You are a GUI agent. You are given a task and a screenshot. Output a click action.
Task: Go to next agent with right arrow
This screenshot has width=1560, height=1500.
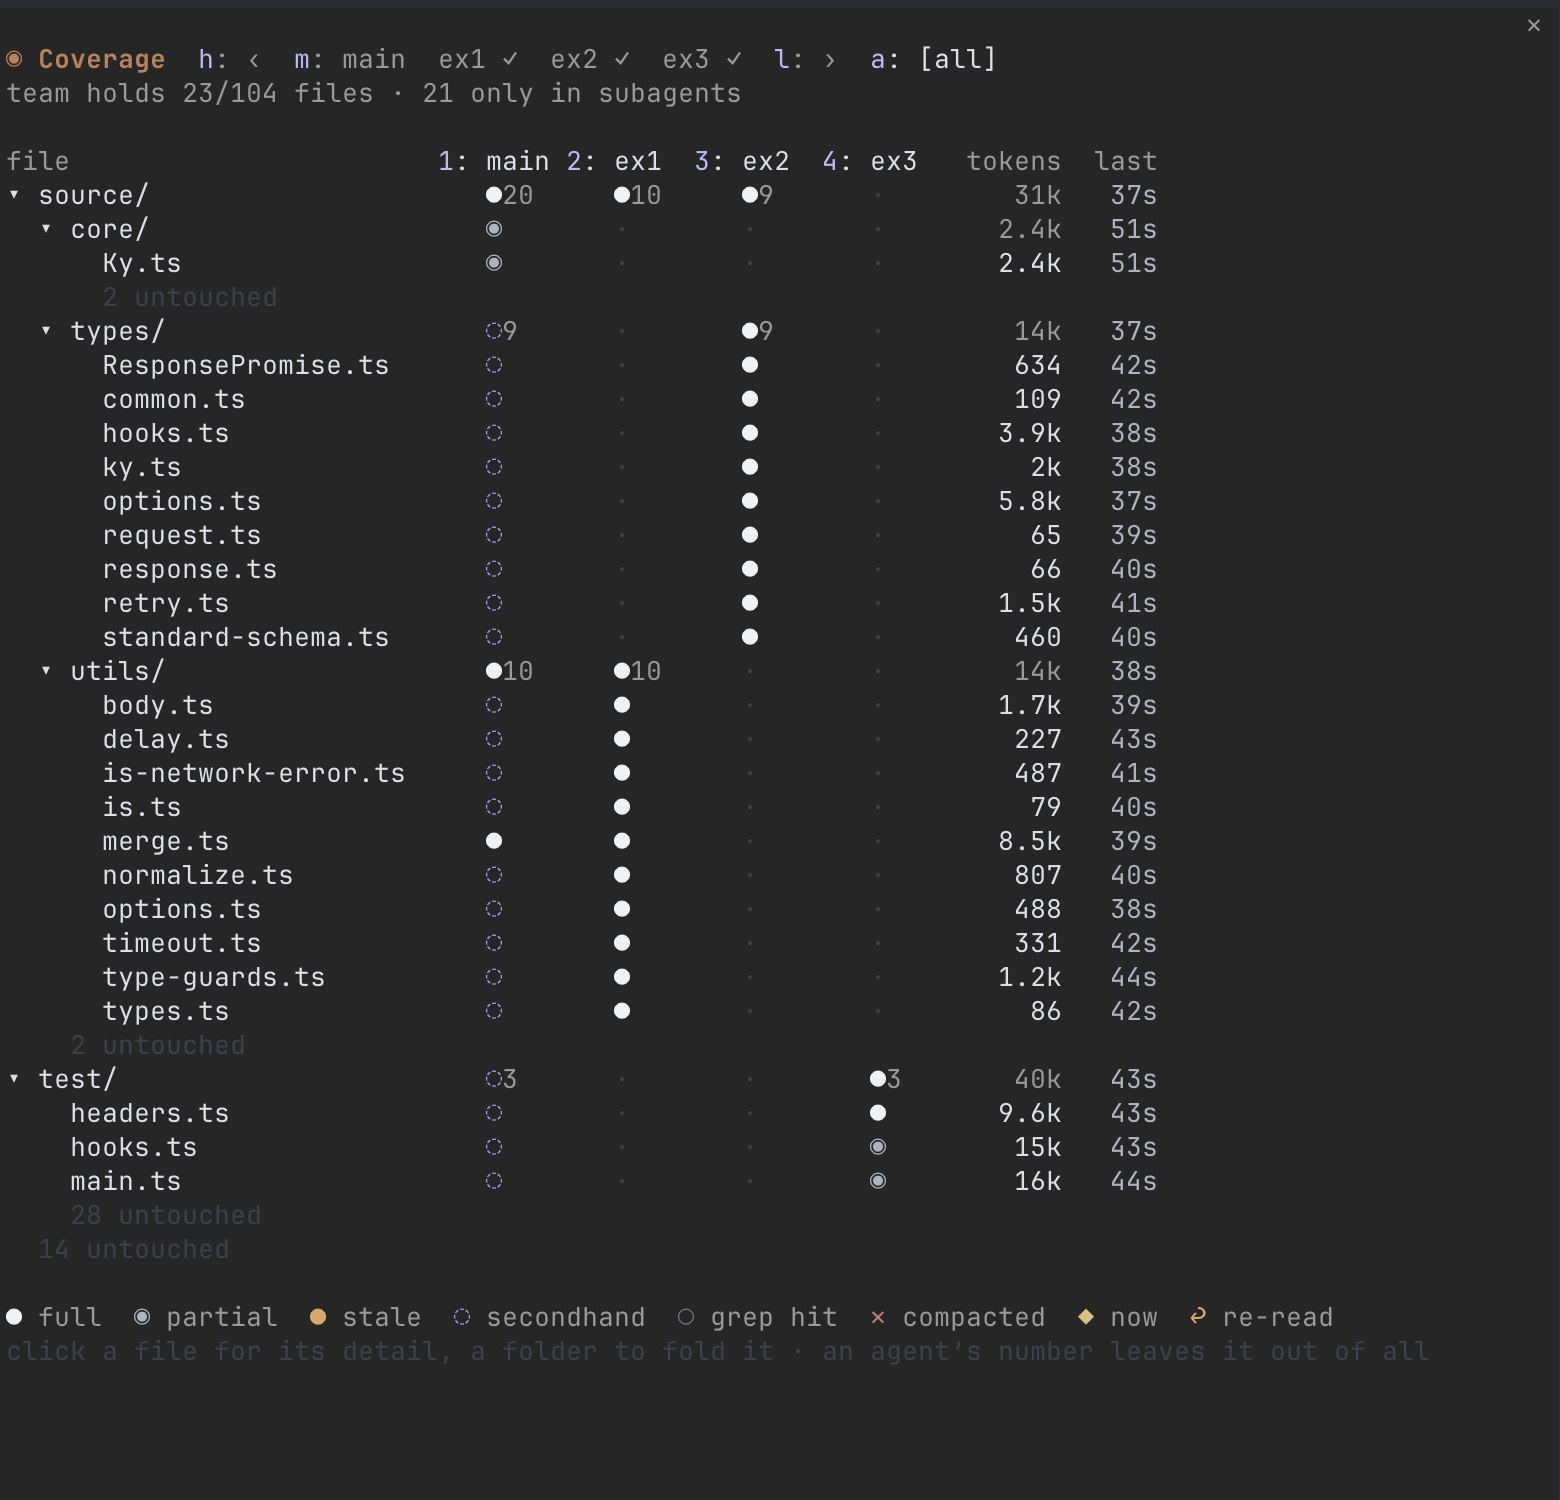pos(830,59)
